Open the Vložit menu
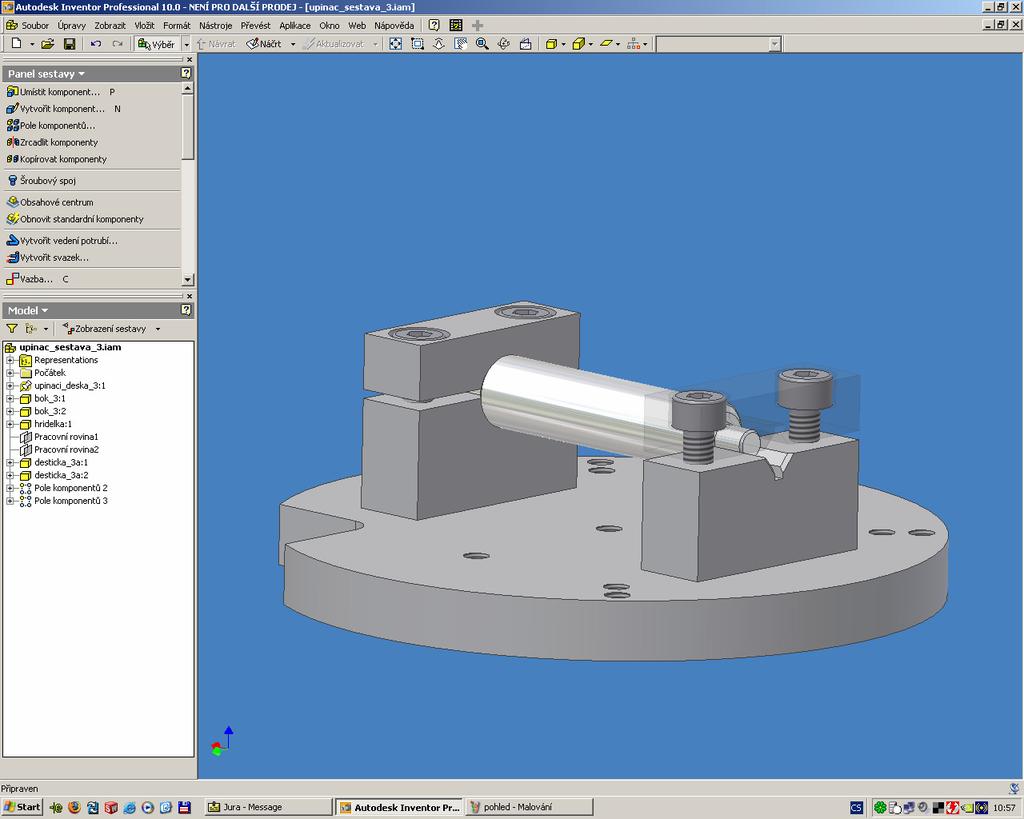1024x819 pixels. tap(144, 25)
